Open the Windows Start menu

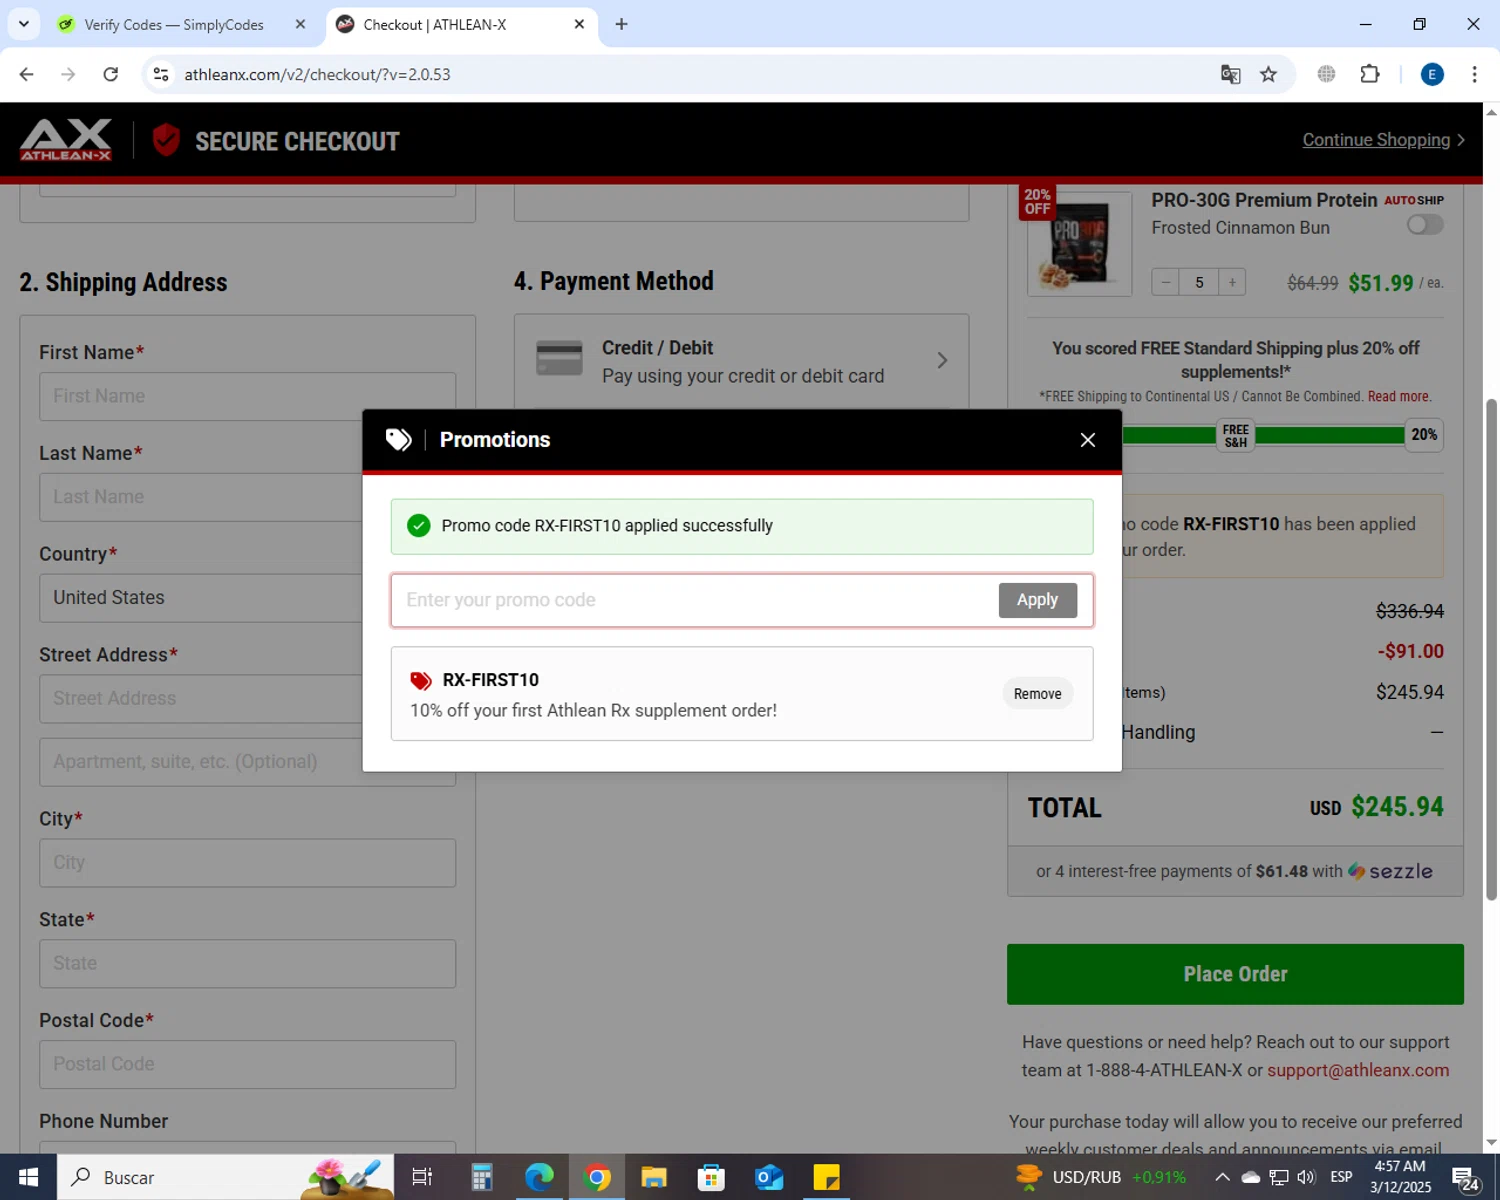[x=28, y=1177]
